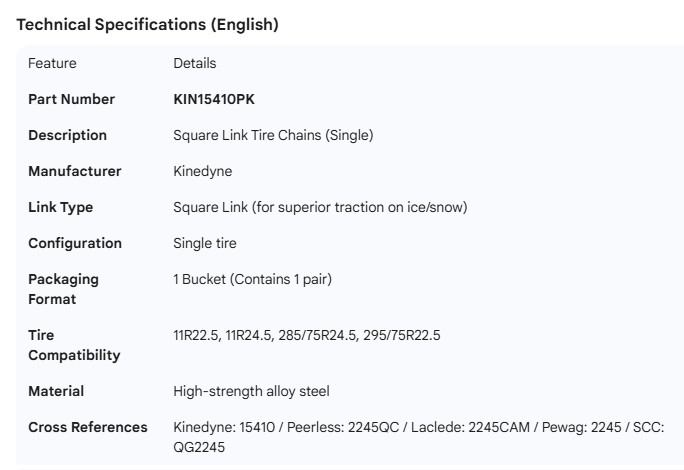Click the High-strength alloy steel value
Image resolution: width=684 pixels, height=470 pixels.
(x=251, y=391)
